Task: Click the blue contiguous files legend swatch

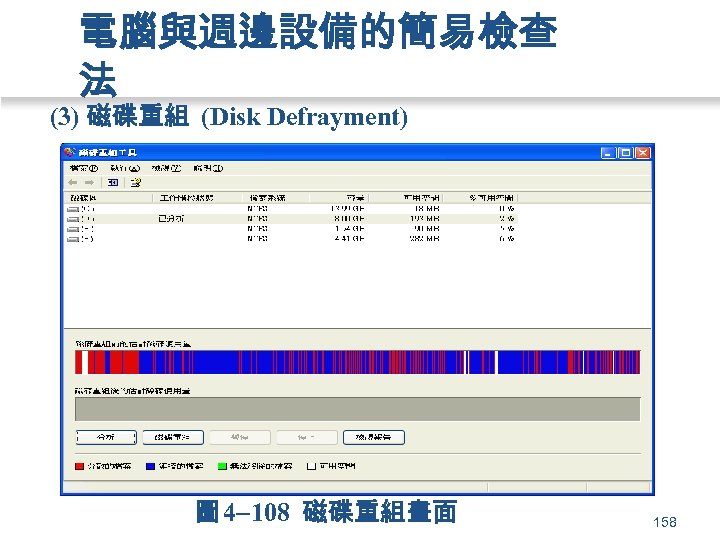Action: click(x=150, y=467)
